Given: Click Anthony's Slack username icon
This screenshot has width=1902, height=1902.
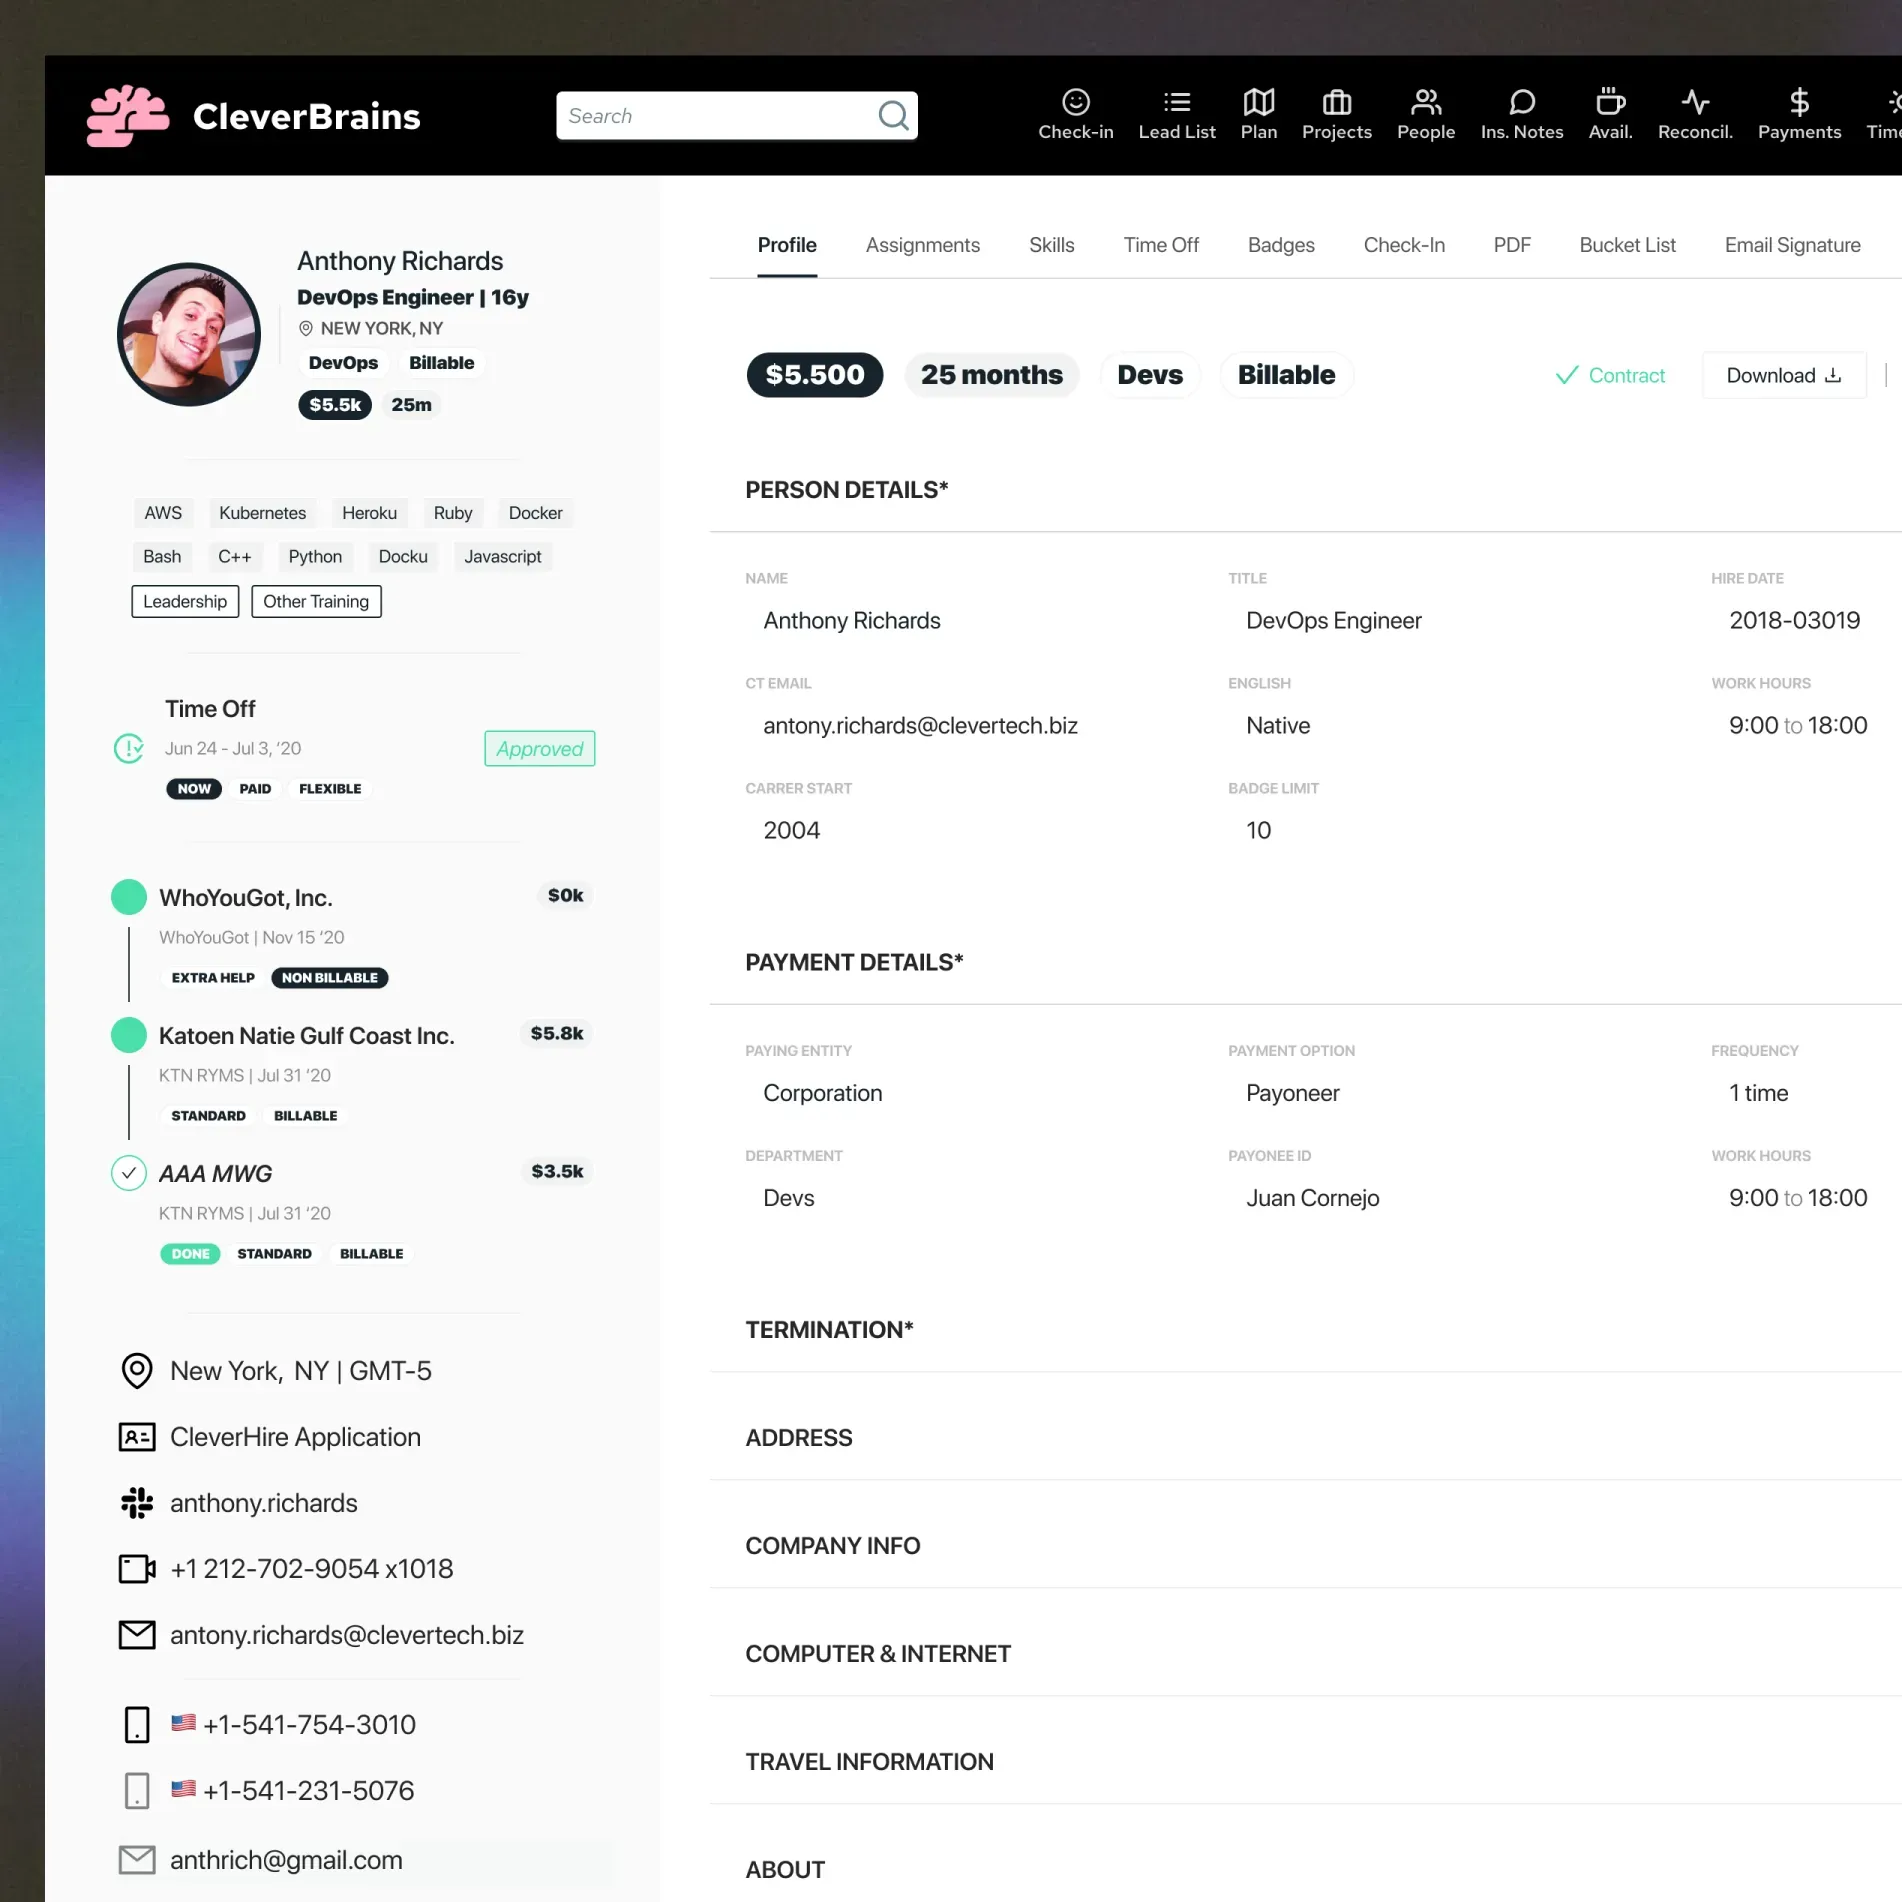Looking at the screenshot, I should click(x=136, y=1502).
